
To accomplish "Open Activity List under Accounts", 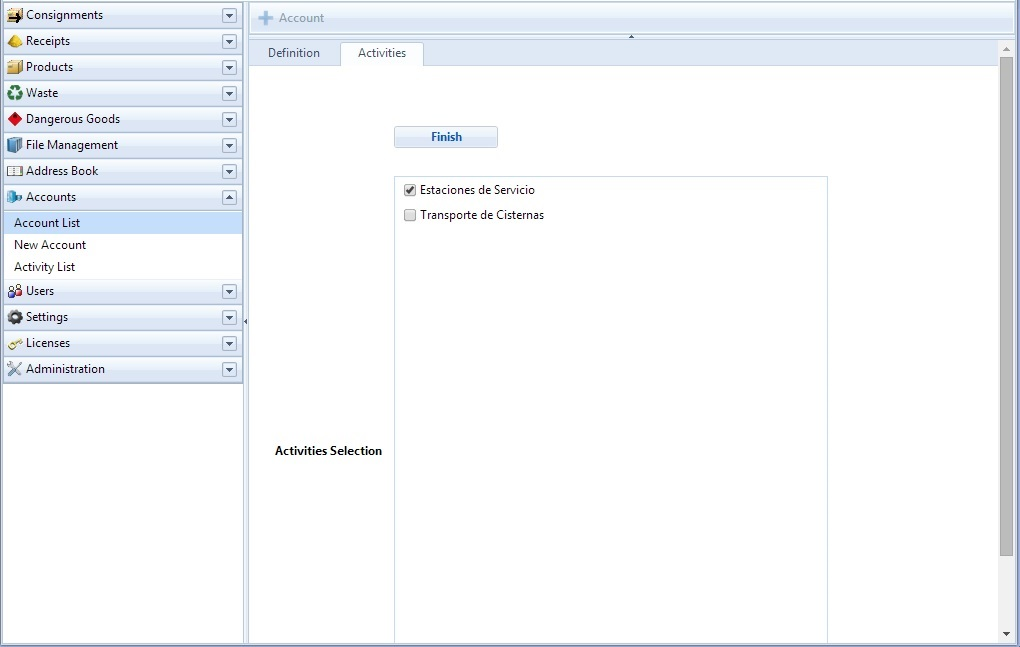I will pos(44,267).
